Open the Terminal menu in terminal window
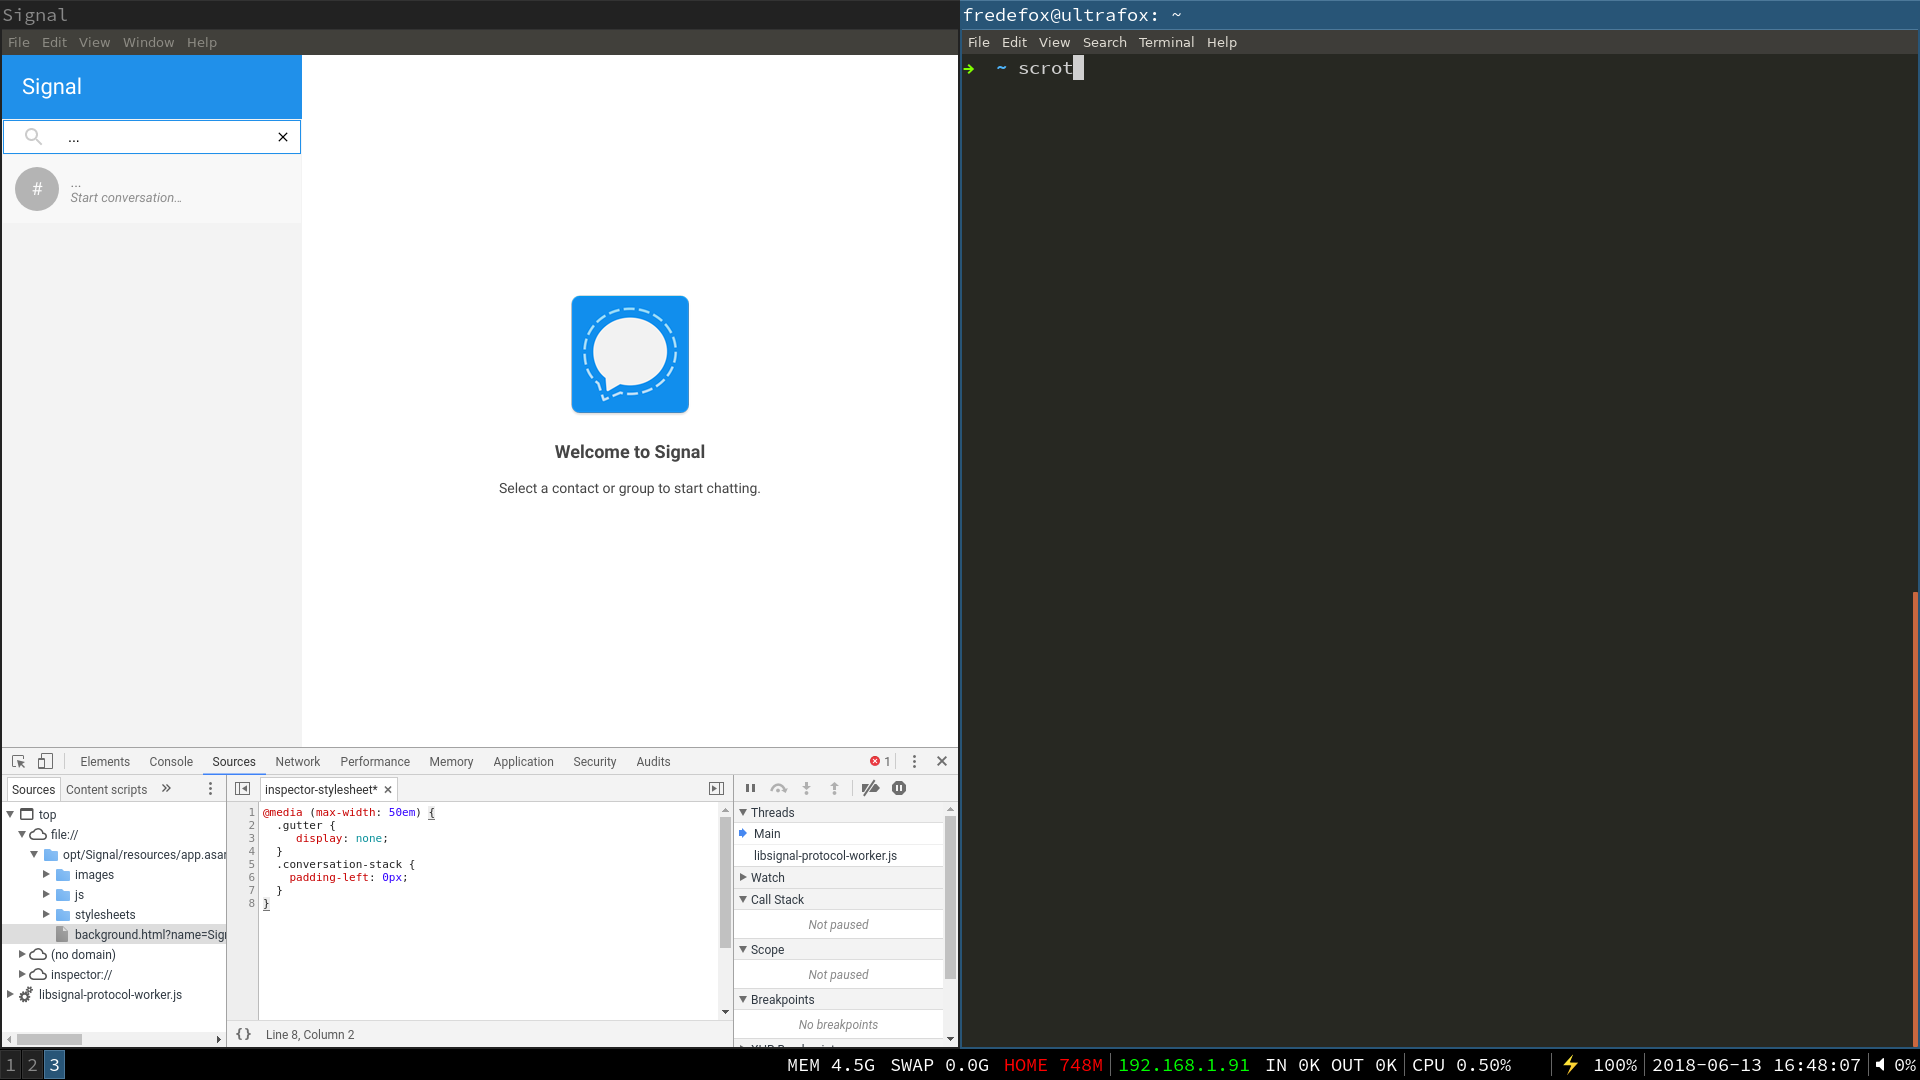The height and width of the screenshot is (1080, 1920). pyautogui.click(x=1166, y=42)
